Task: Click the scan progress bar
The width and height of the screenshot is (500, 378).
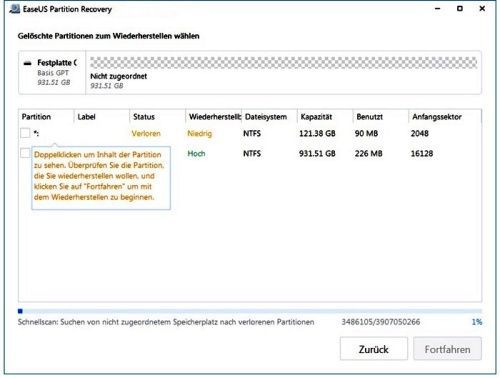Action: 250,311
